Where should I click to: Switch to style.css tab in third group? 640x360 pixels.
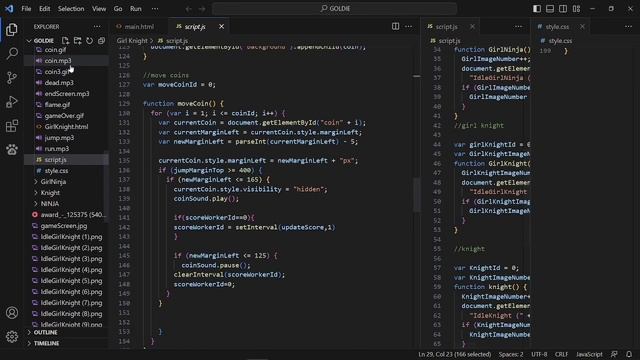click(558, 27)
